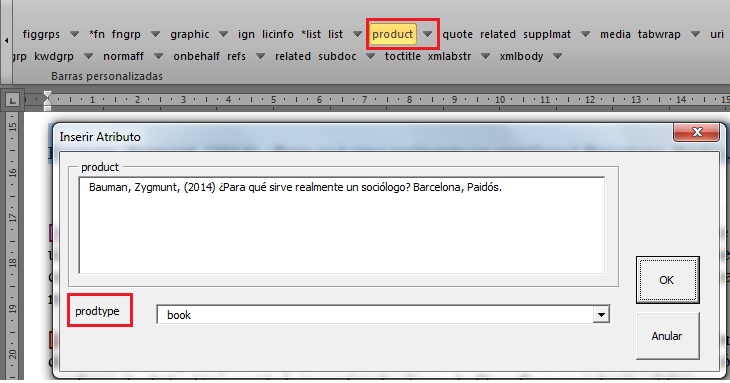Open the dropdown arrow beside product

coord(427,34)
